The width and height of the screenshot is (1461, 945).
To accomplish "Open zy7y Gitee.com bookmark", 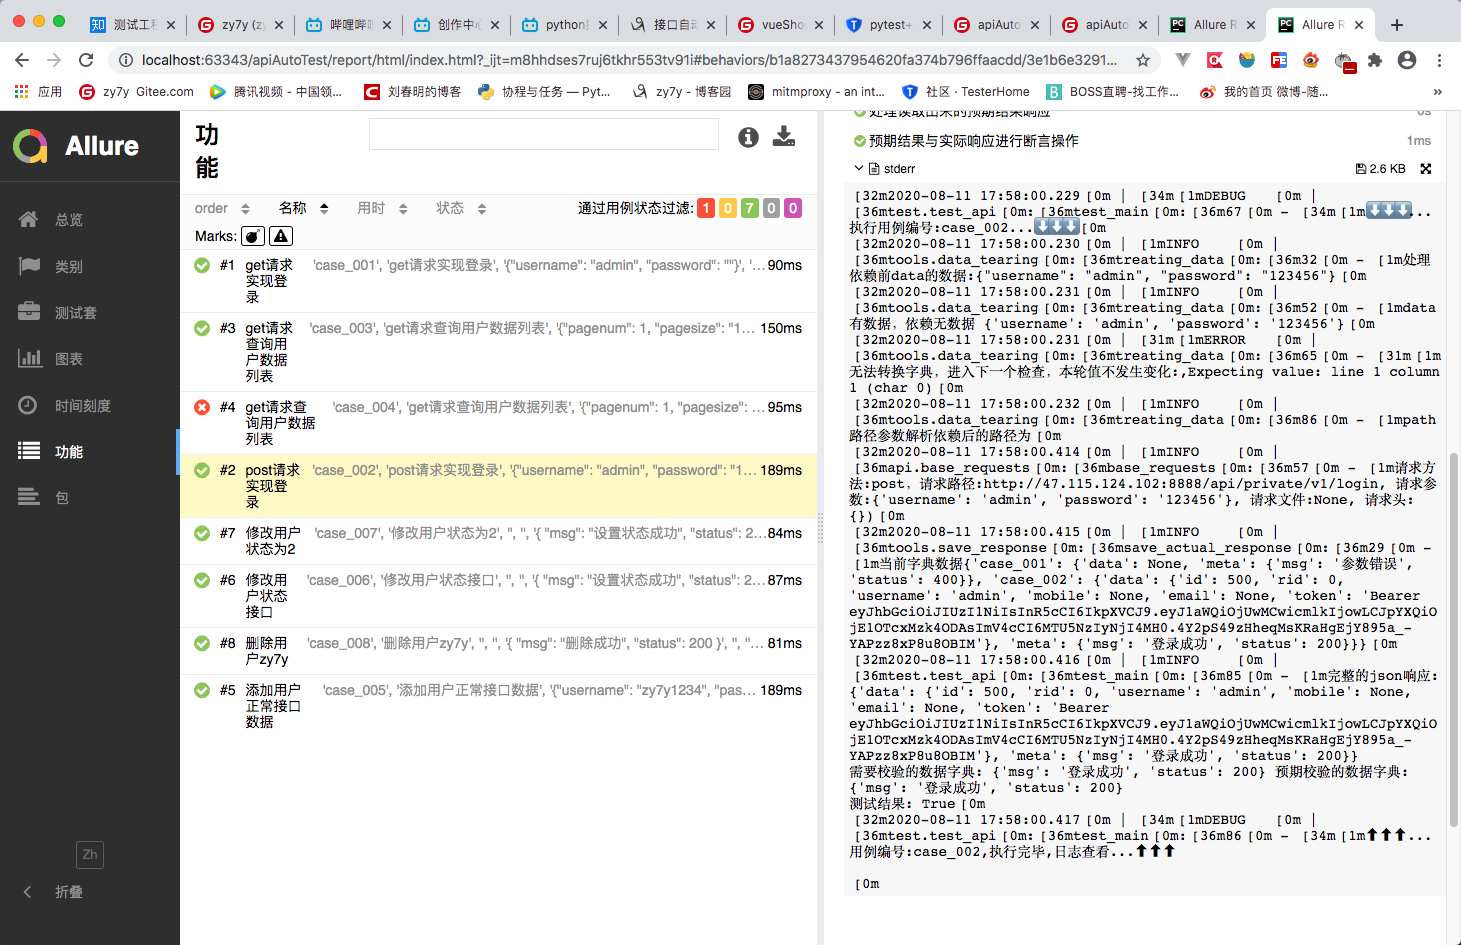I will (136, 92).
